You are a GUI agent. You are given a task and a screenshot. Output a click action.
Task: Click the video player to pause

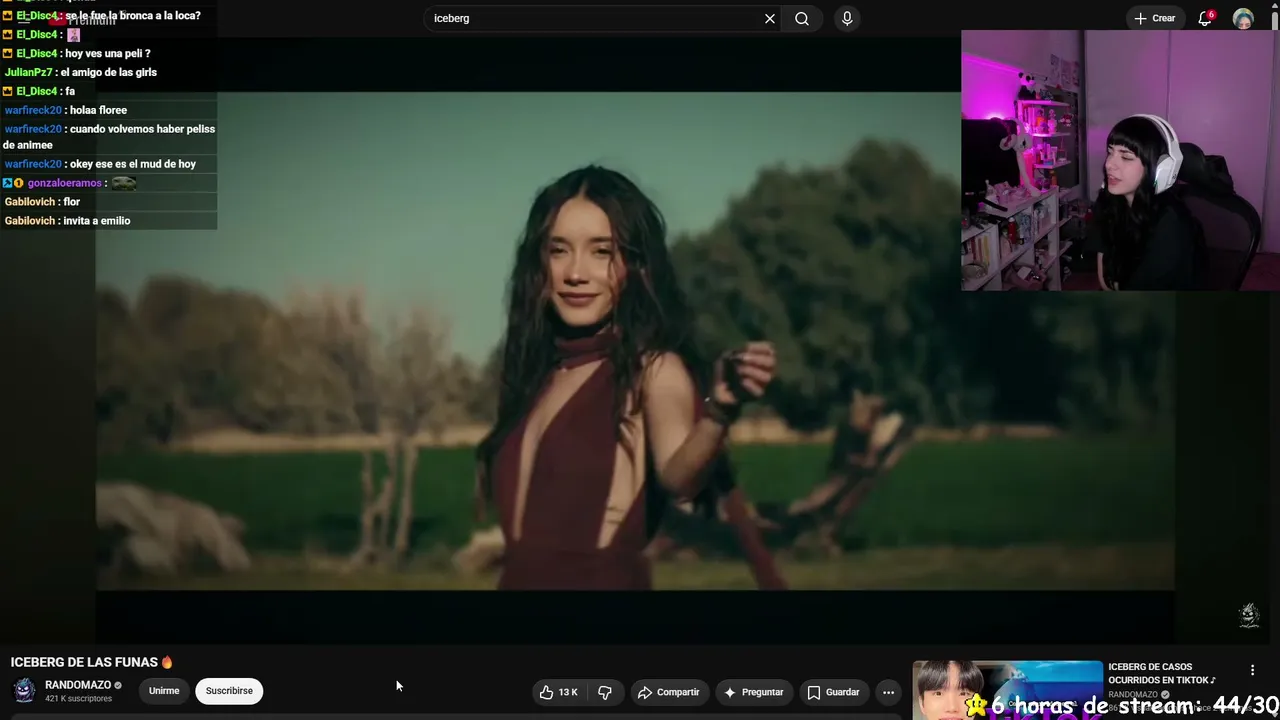pos(635,340)
